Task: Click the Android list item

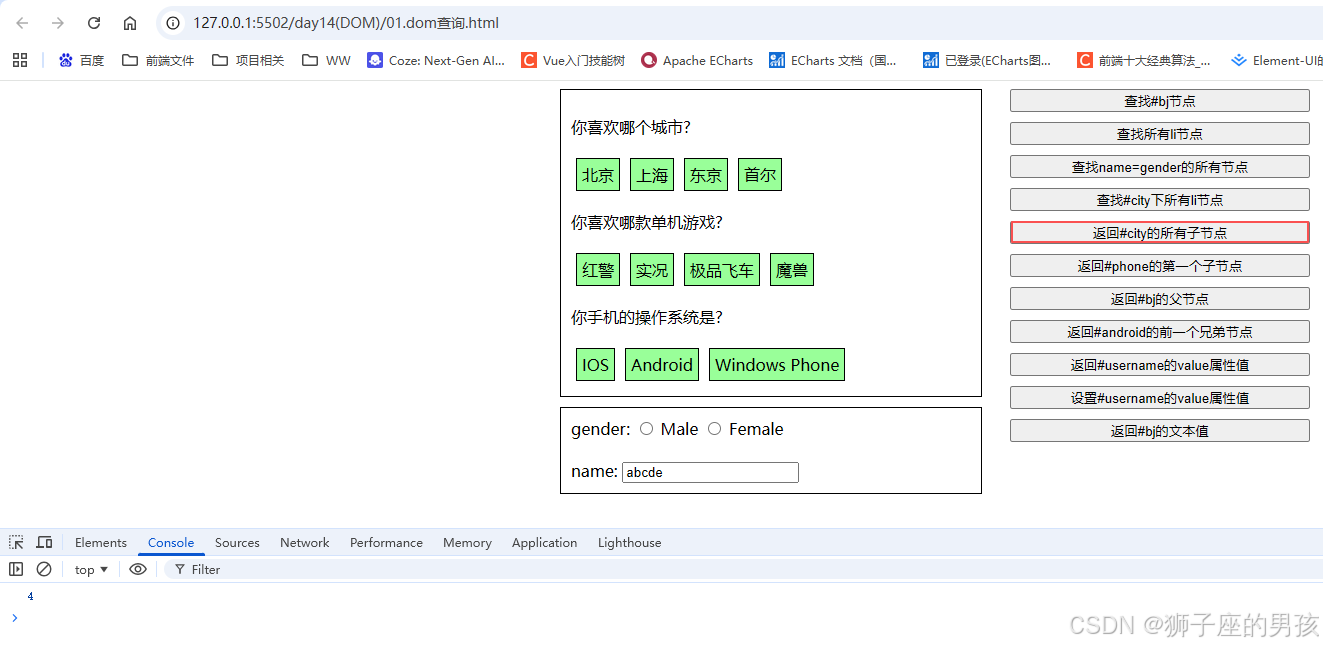Action: click(x=662, y=365)
